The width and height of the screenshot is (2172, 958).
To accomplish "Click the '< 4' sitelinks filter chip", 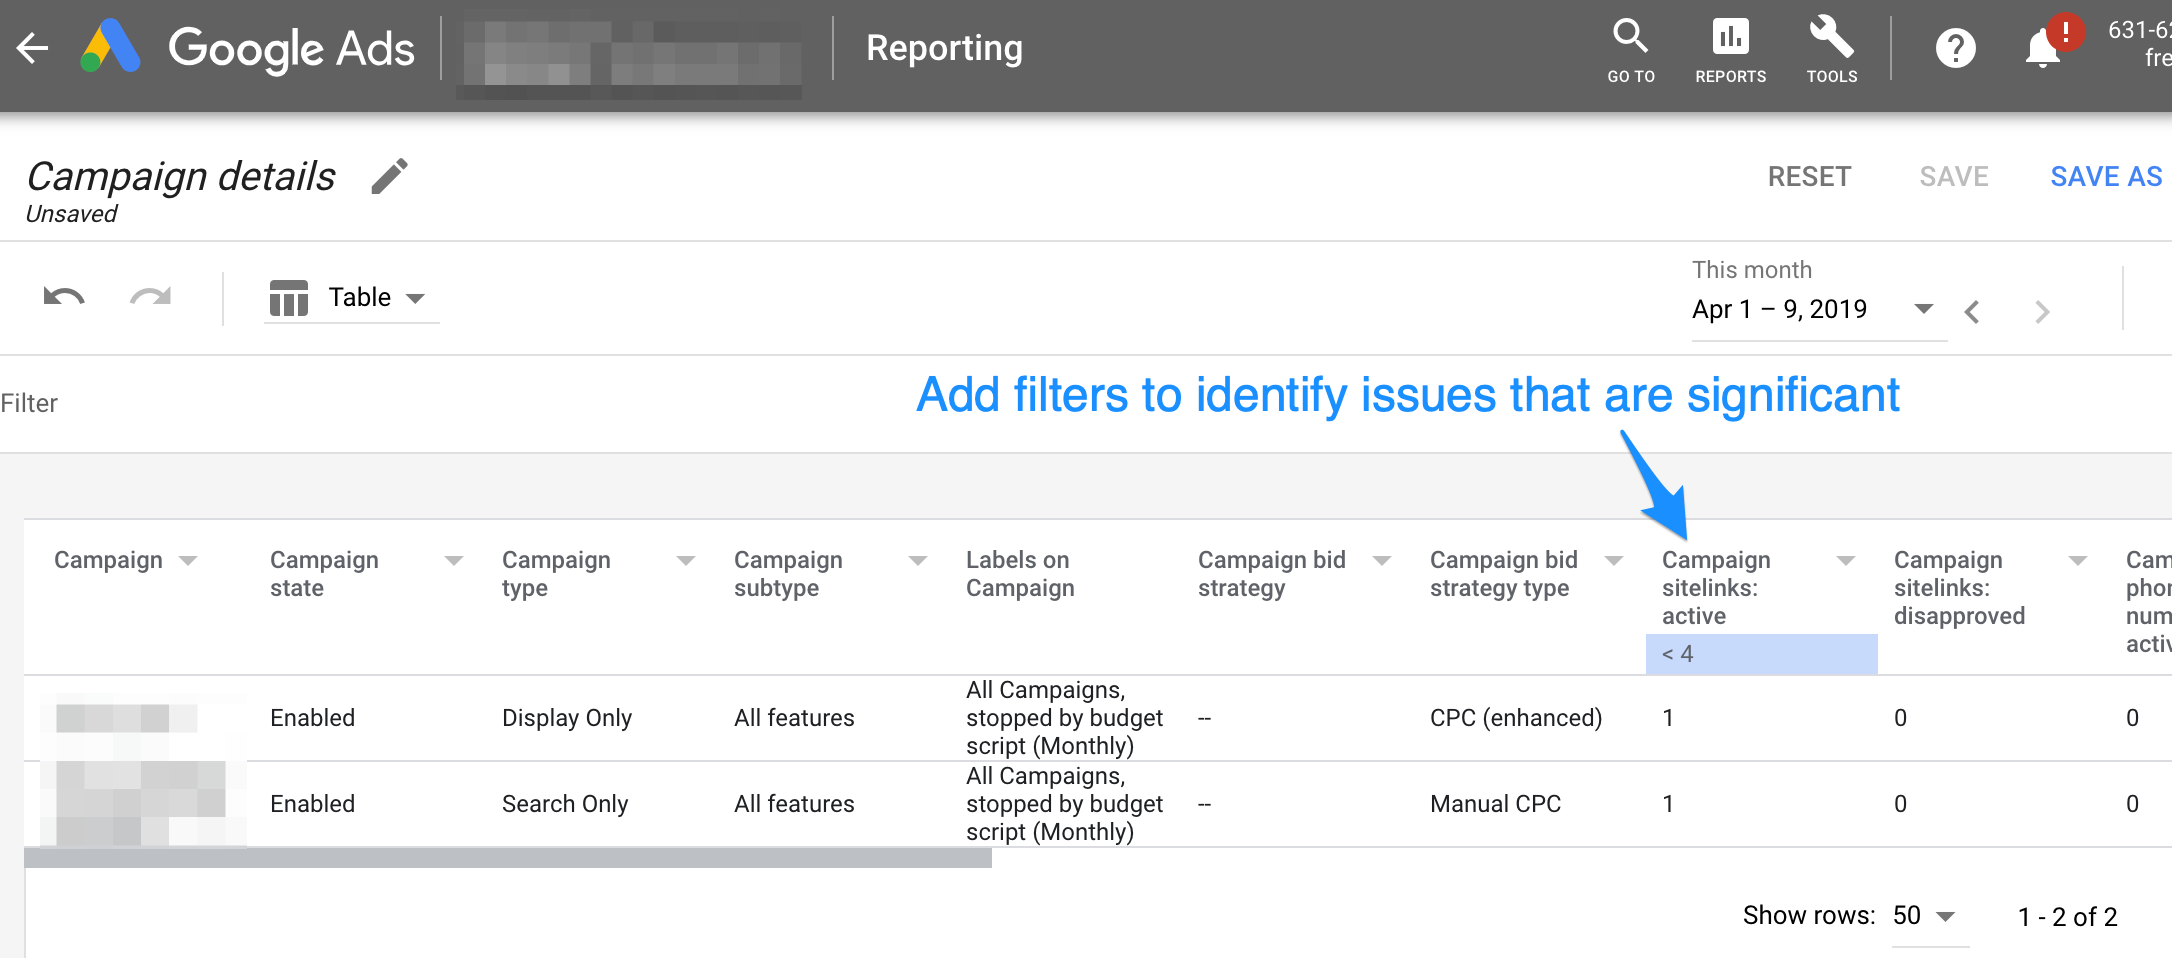I will coord(1761,654).
